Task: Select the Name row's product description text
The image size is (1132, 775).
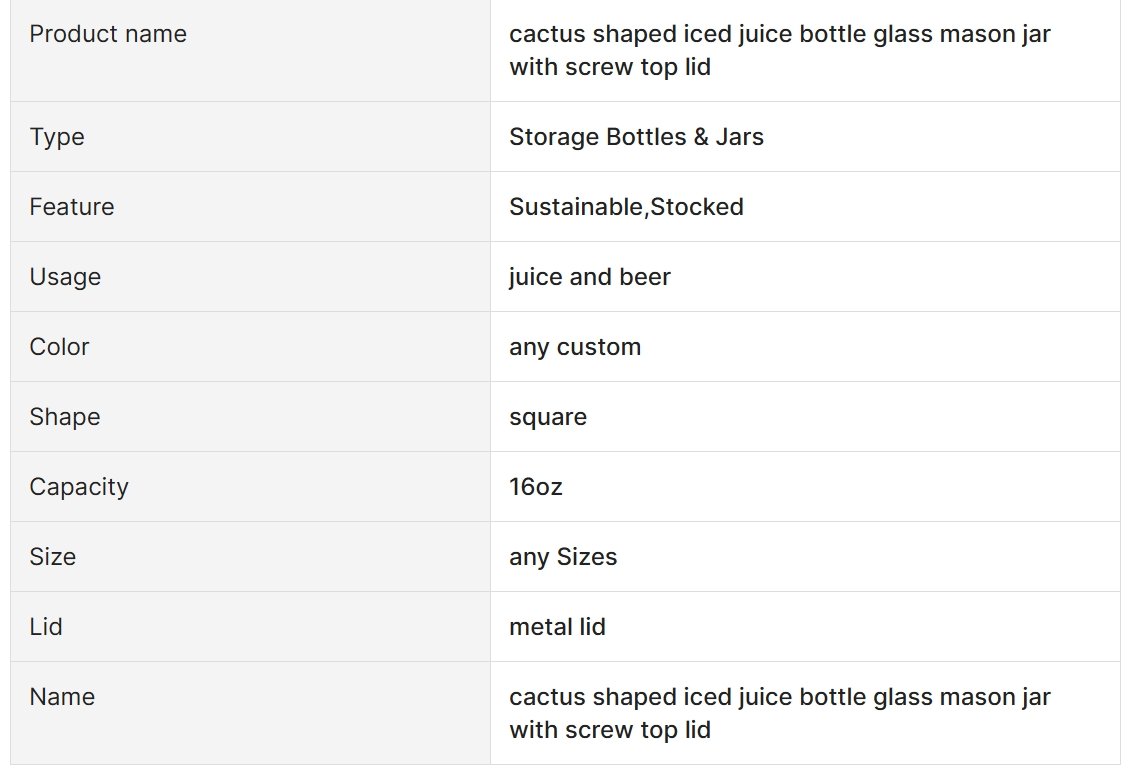Action: pos(780,713)
